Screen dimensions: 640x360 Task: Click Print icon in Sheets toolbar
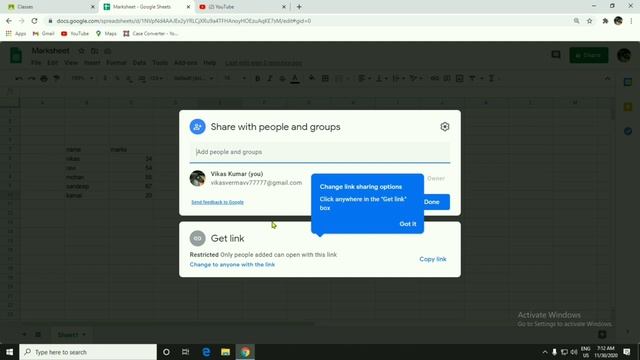pyautogui.click(x=44, y=78)
